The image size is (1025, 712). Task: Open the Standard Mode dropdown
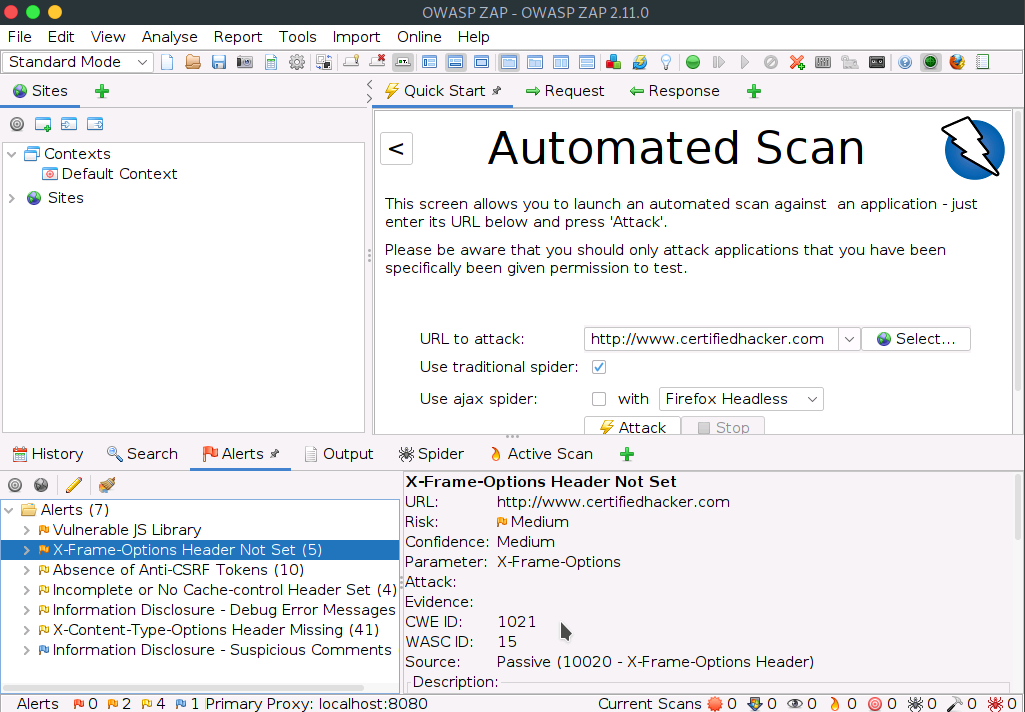pos(80,62)
